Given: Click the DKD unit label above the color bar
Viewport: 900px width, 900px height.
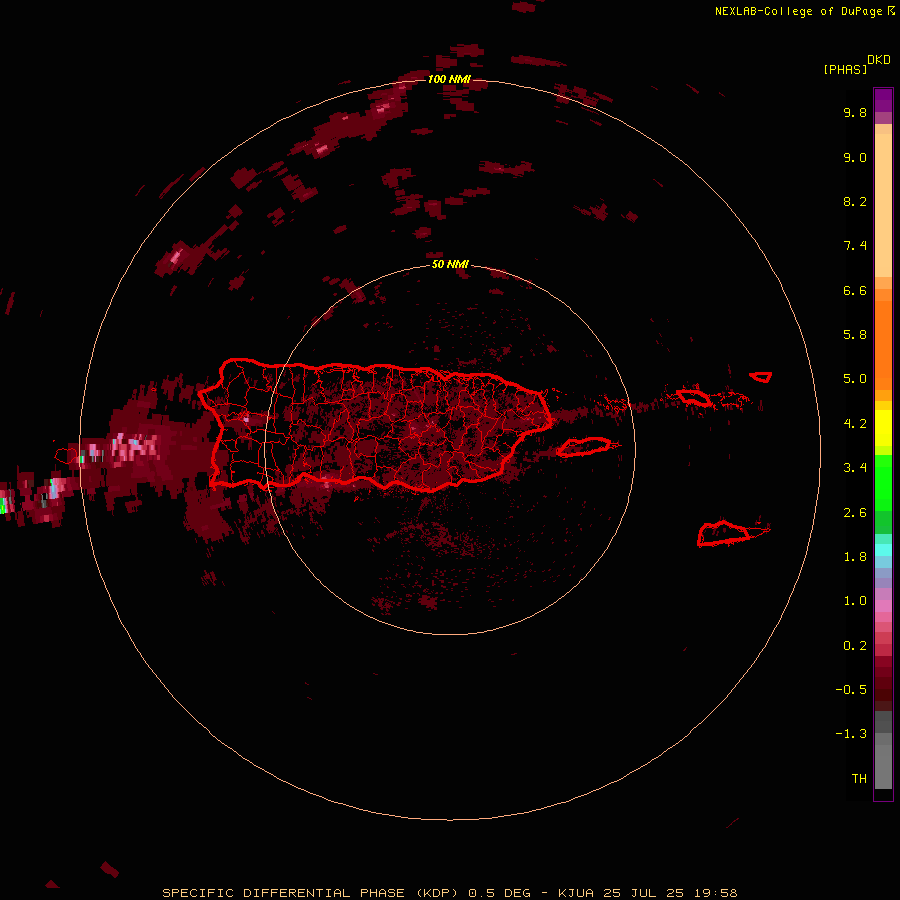Looking at the screenshot, I should tap(879, 60).
